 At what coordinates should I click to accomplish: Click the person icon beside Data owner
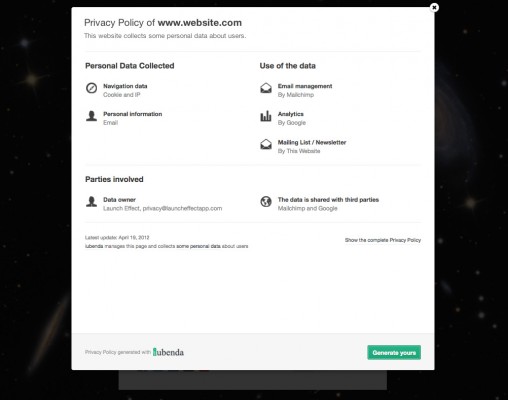click(x=91, y=202)
